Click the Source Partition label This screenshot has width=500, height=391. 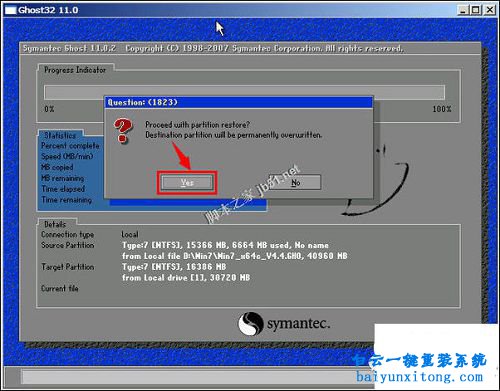point(68,245)
